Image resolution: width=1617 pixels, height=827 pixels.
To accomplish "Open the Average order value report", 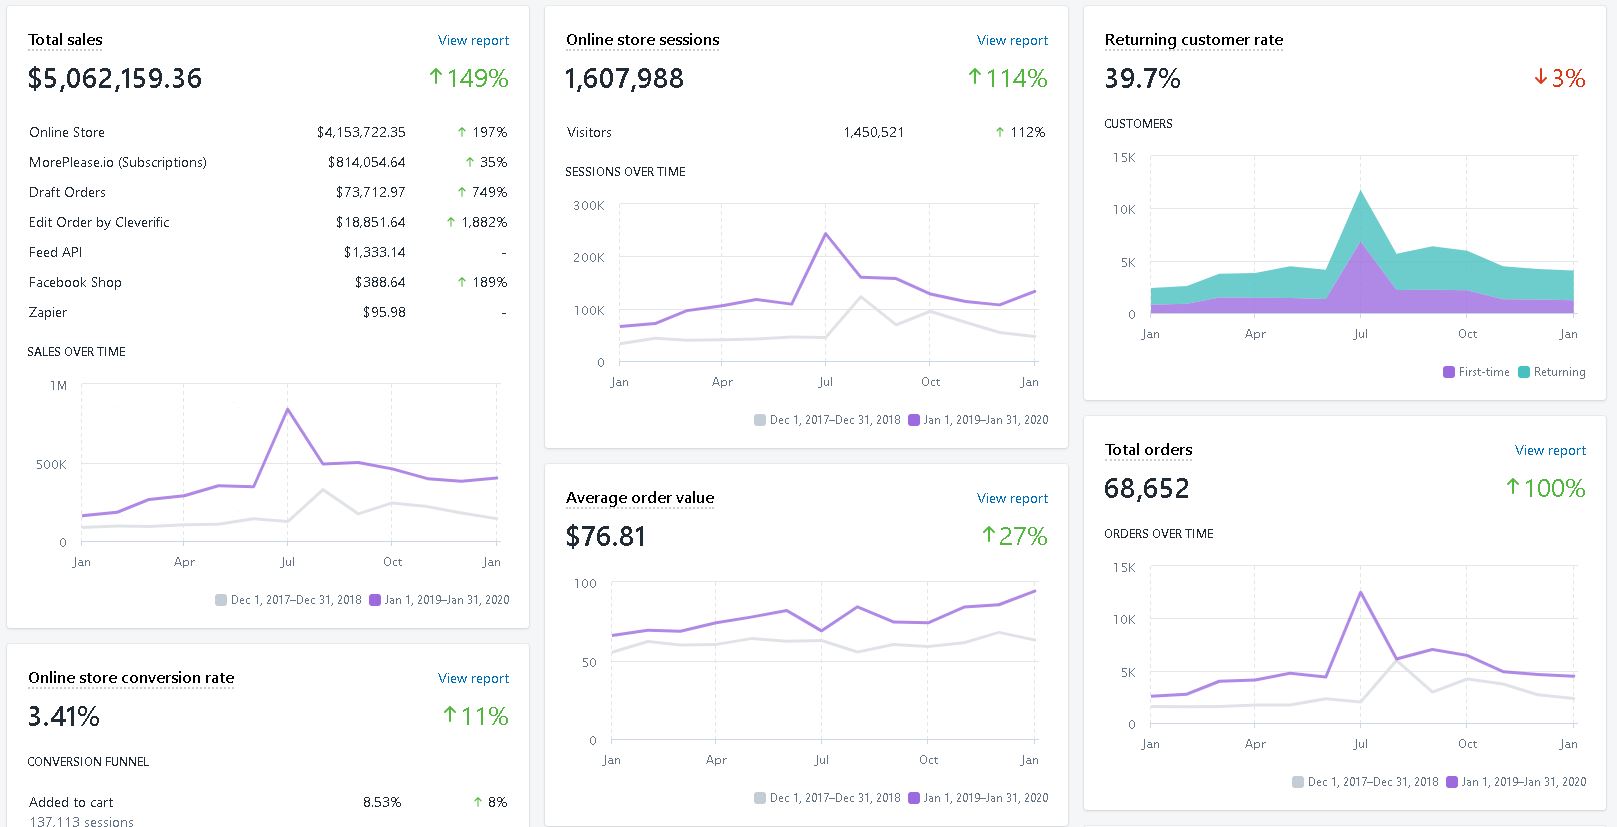I will pos(1012,498).
